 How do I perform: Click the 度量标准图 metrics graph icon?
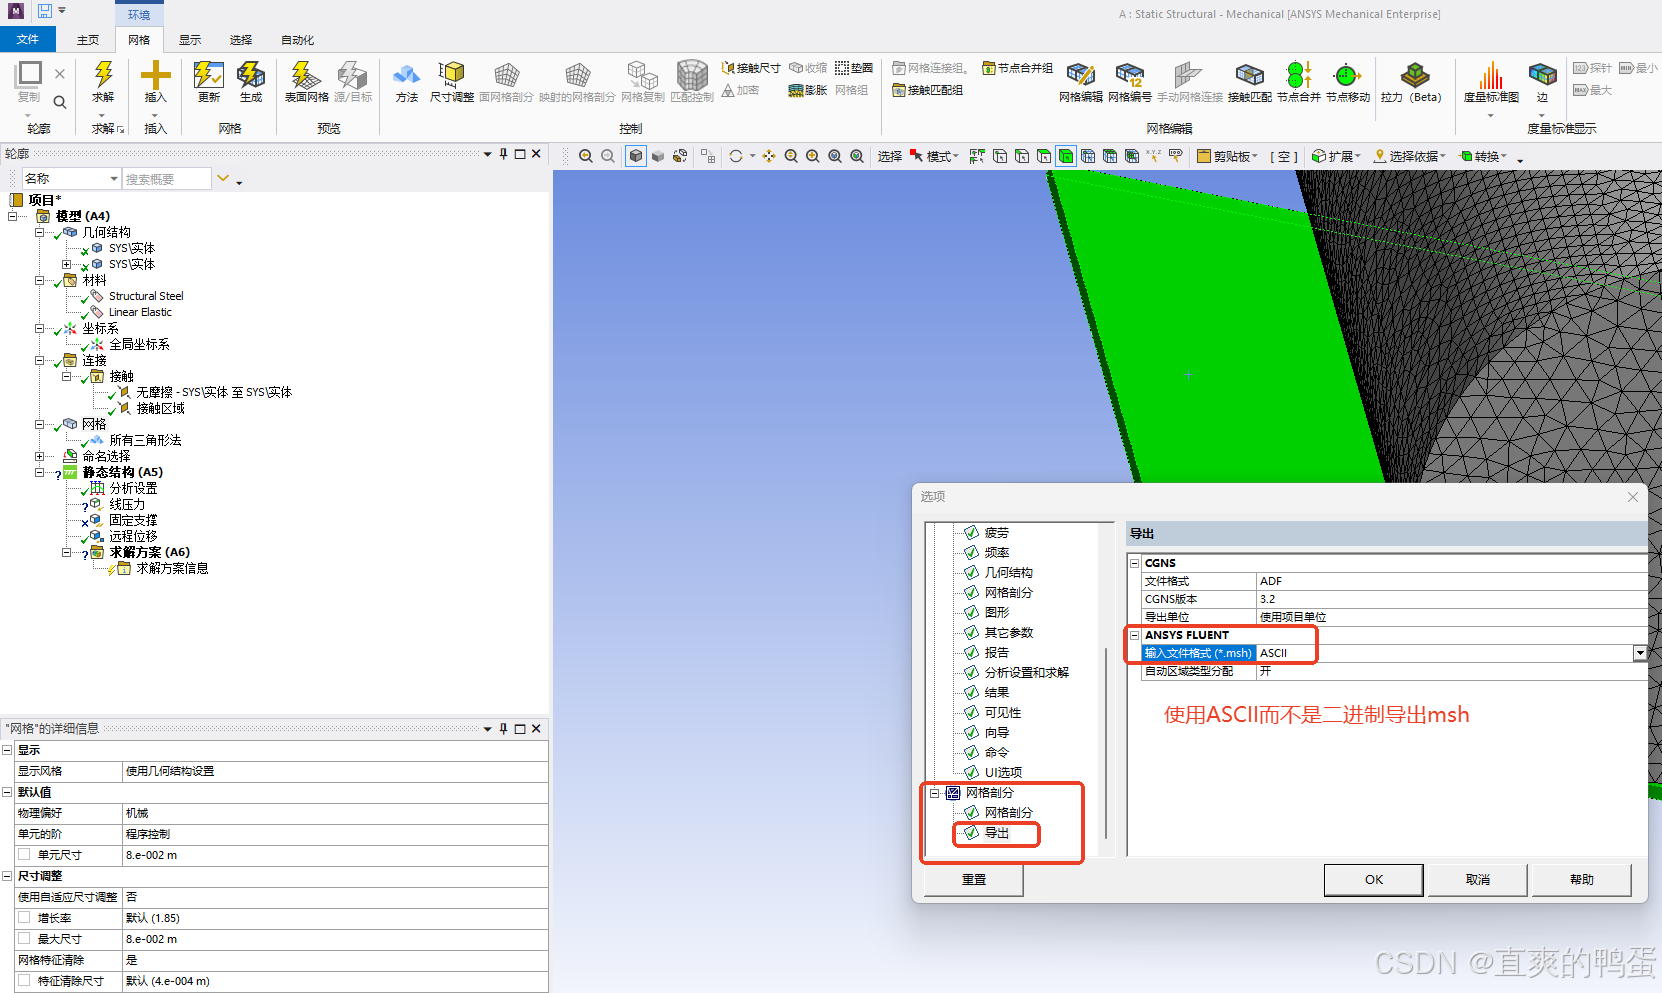(x=1490, y=82)
